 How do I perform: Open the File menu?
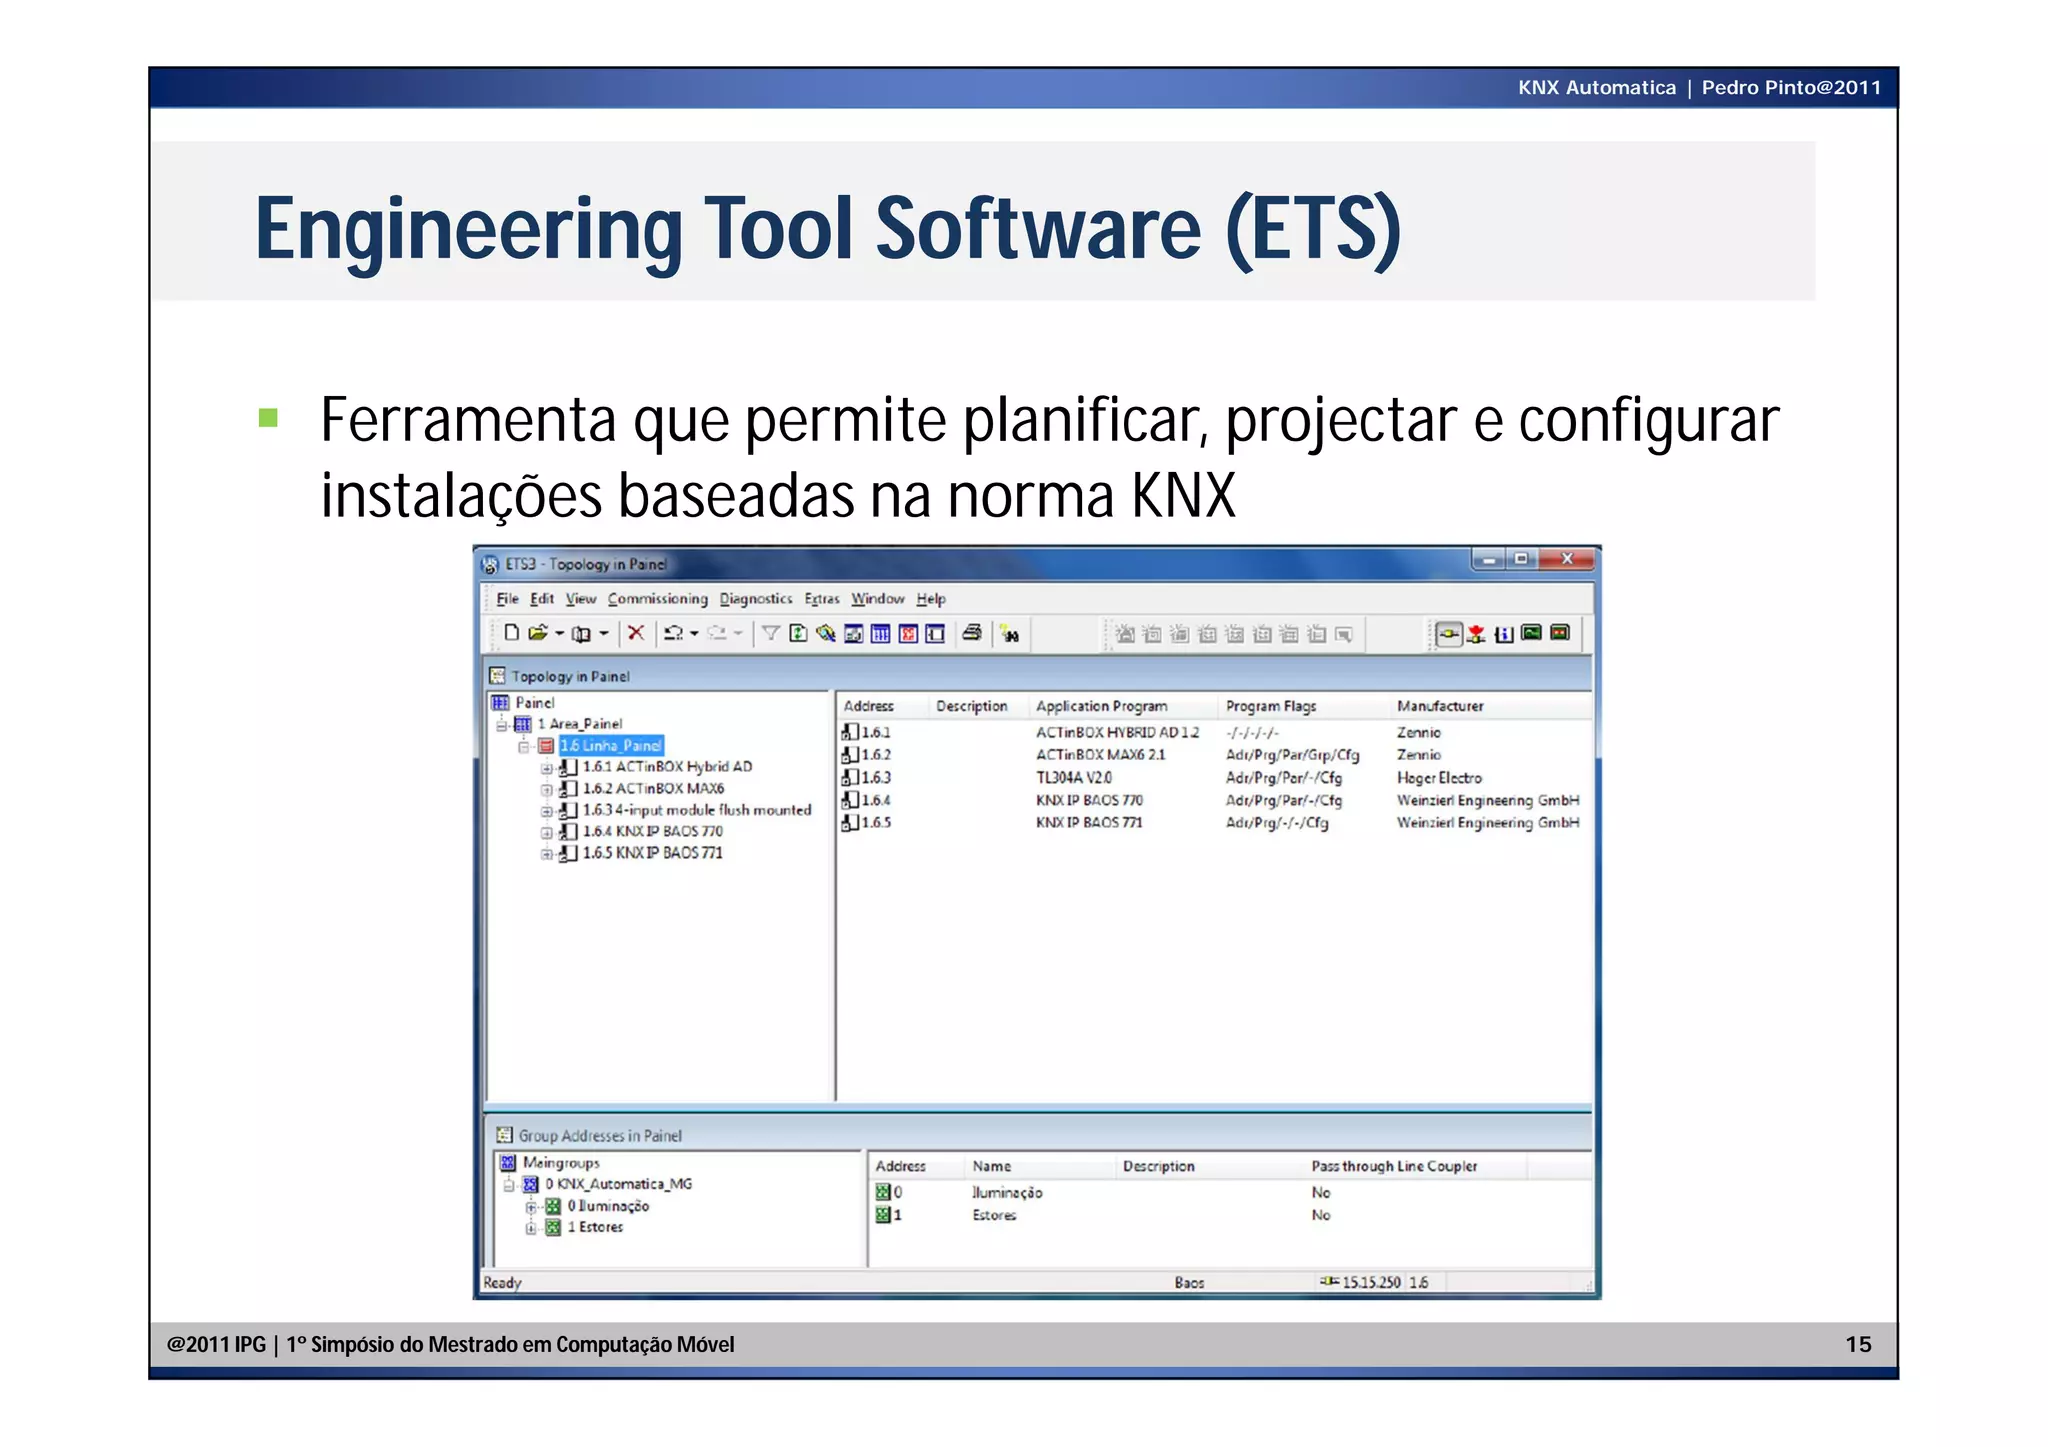tap(508, 599)
